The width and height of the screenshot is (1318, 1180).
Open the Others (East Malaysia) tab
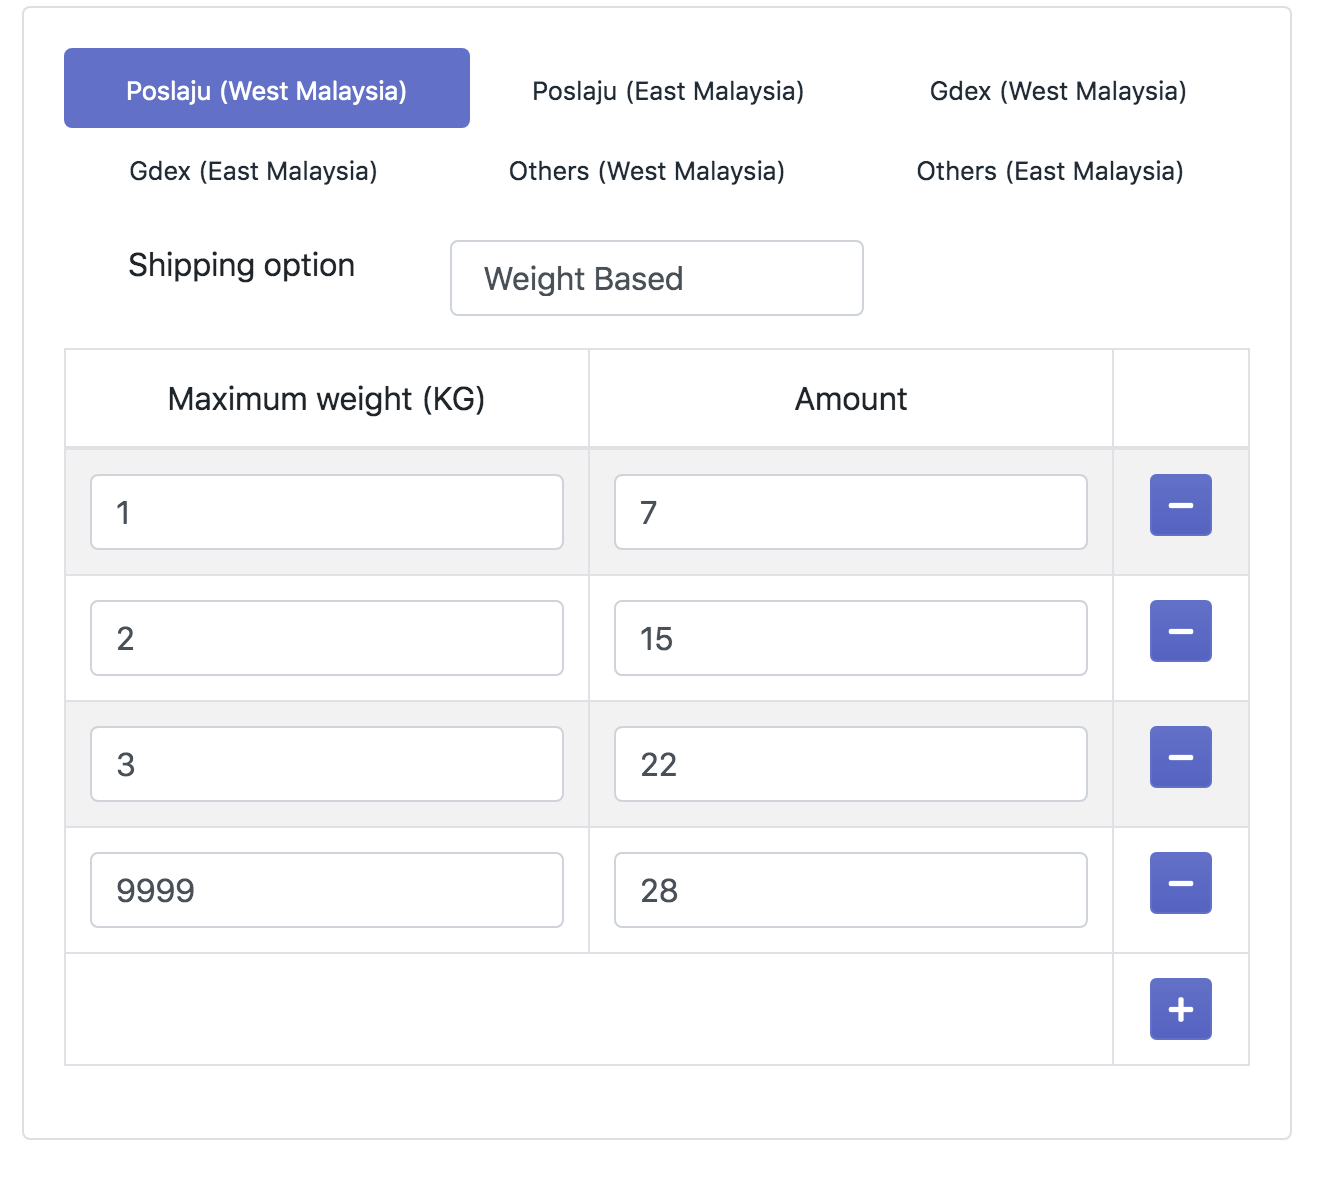(1049, 171)
